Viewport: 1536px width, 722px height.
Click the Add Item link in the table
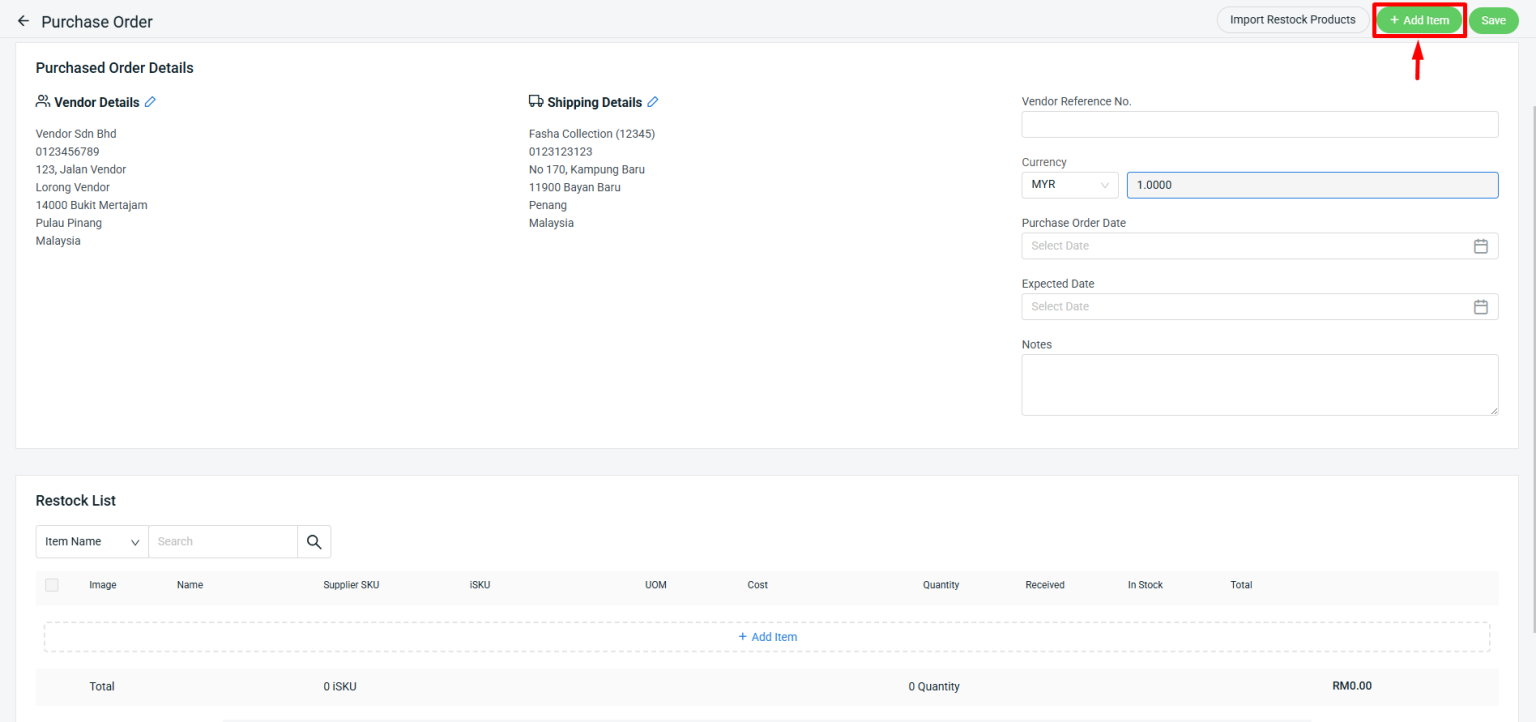(x=767, y=637)
